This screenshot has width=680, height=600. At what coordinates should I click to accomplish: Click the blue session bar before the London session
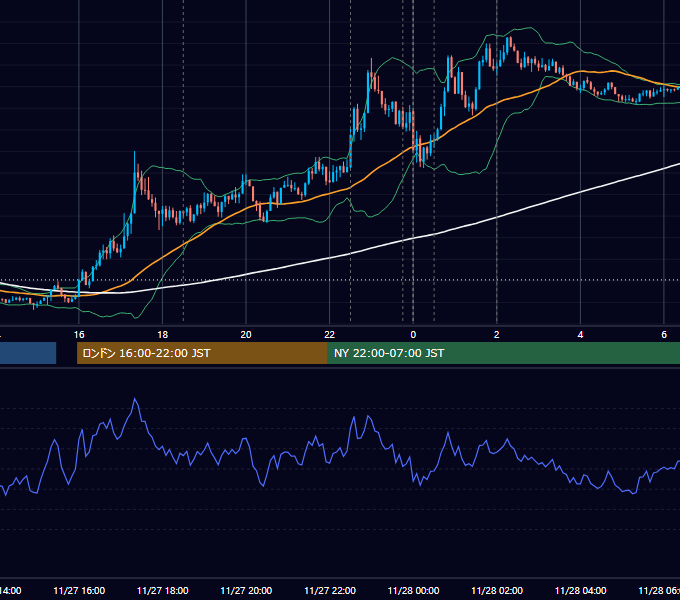click(x=28, y=353)
